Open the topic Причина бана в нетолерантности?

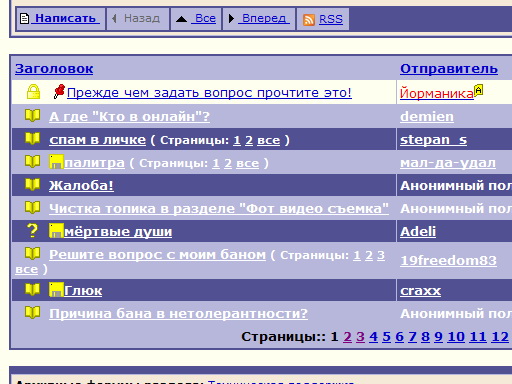178,313
